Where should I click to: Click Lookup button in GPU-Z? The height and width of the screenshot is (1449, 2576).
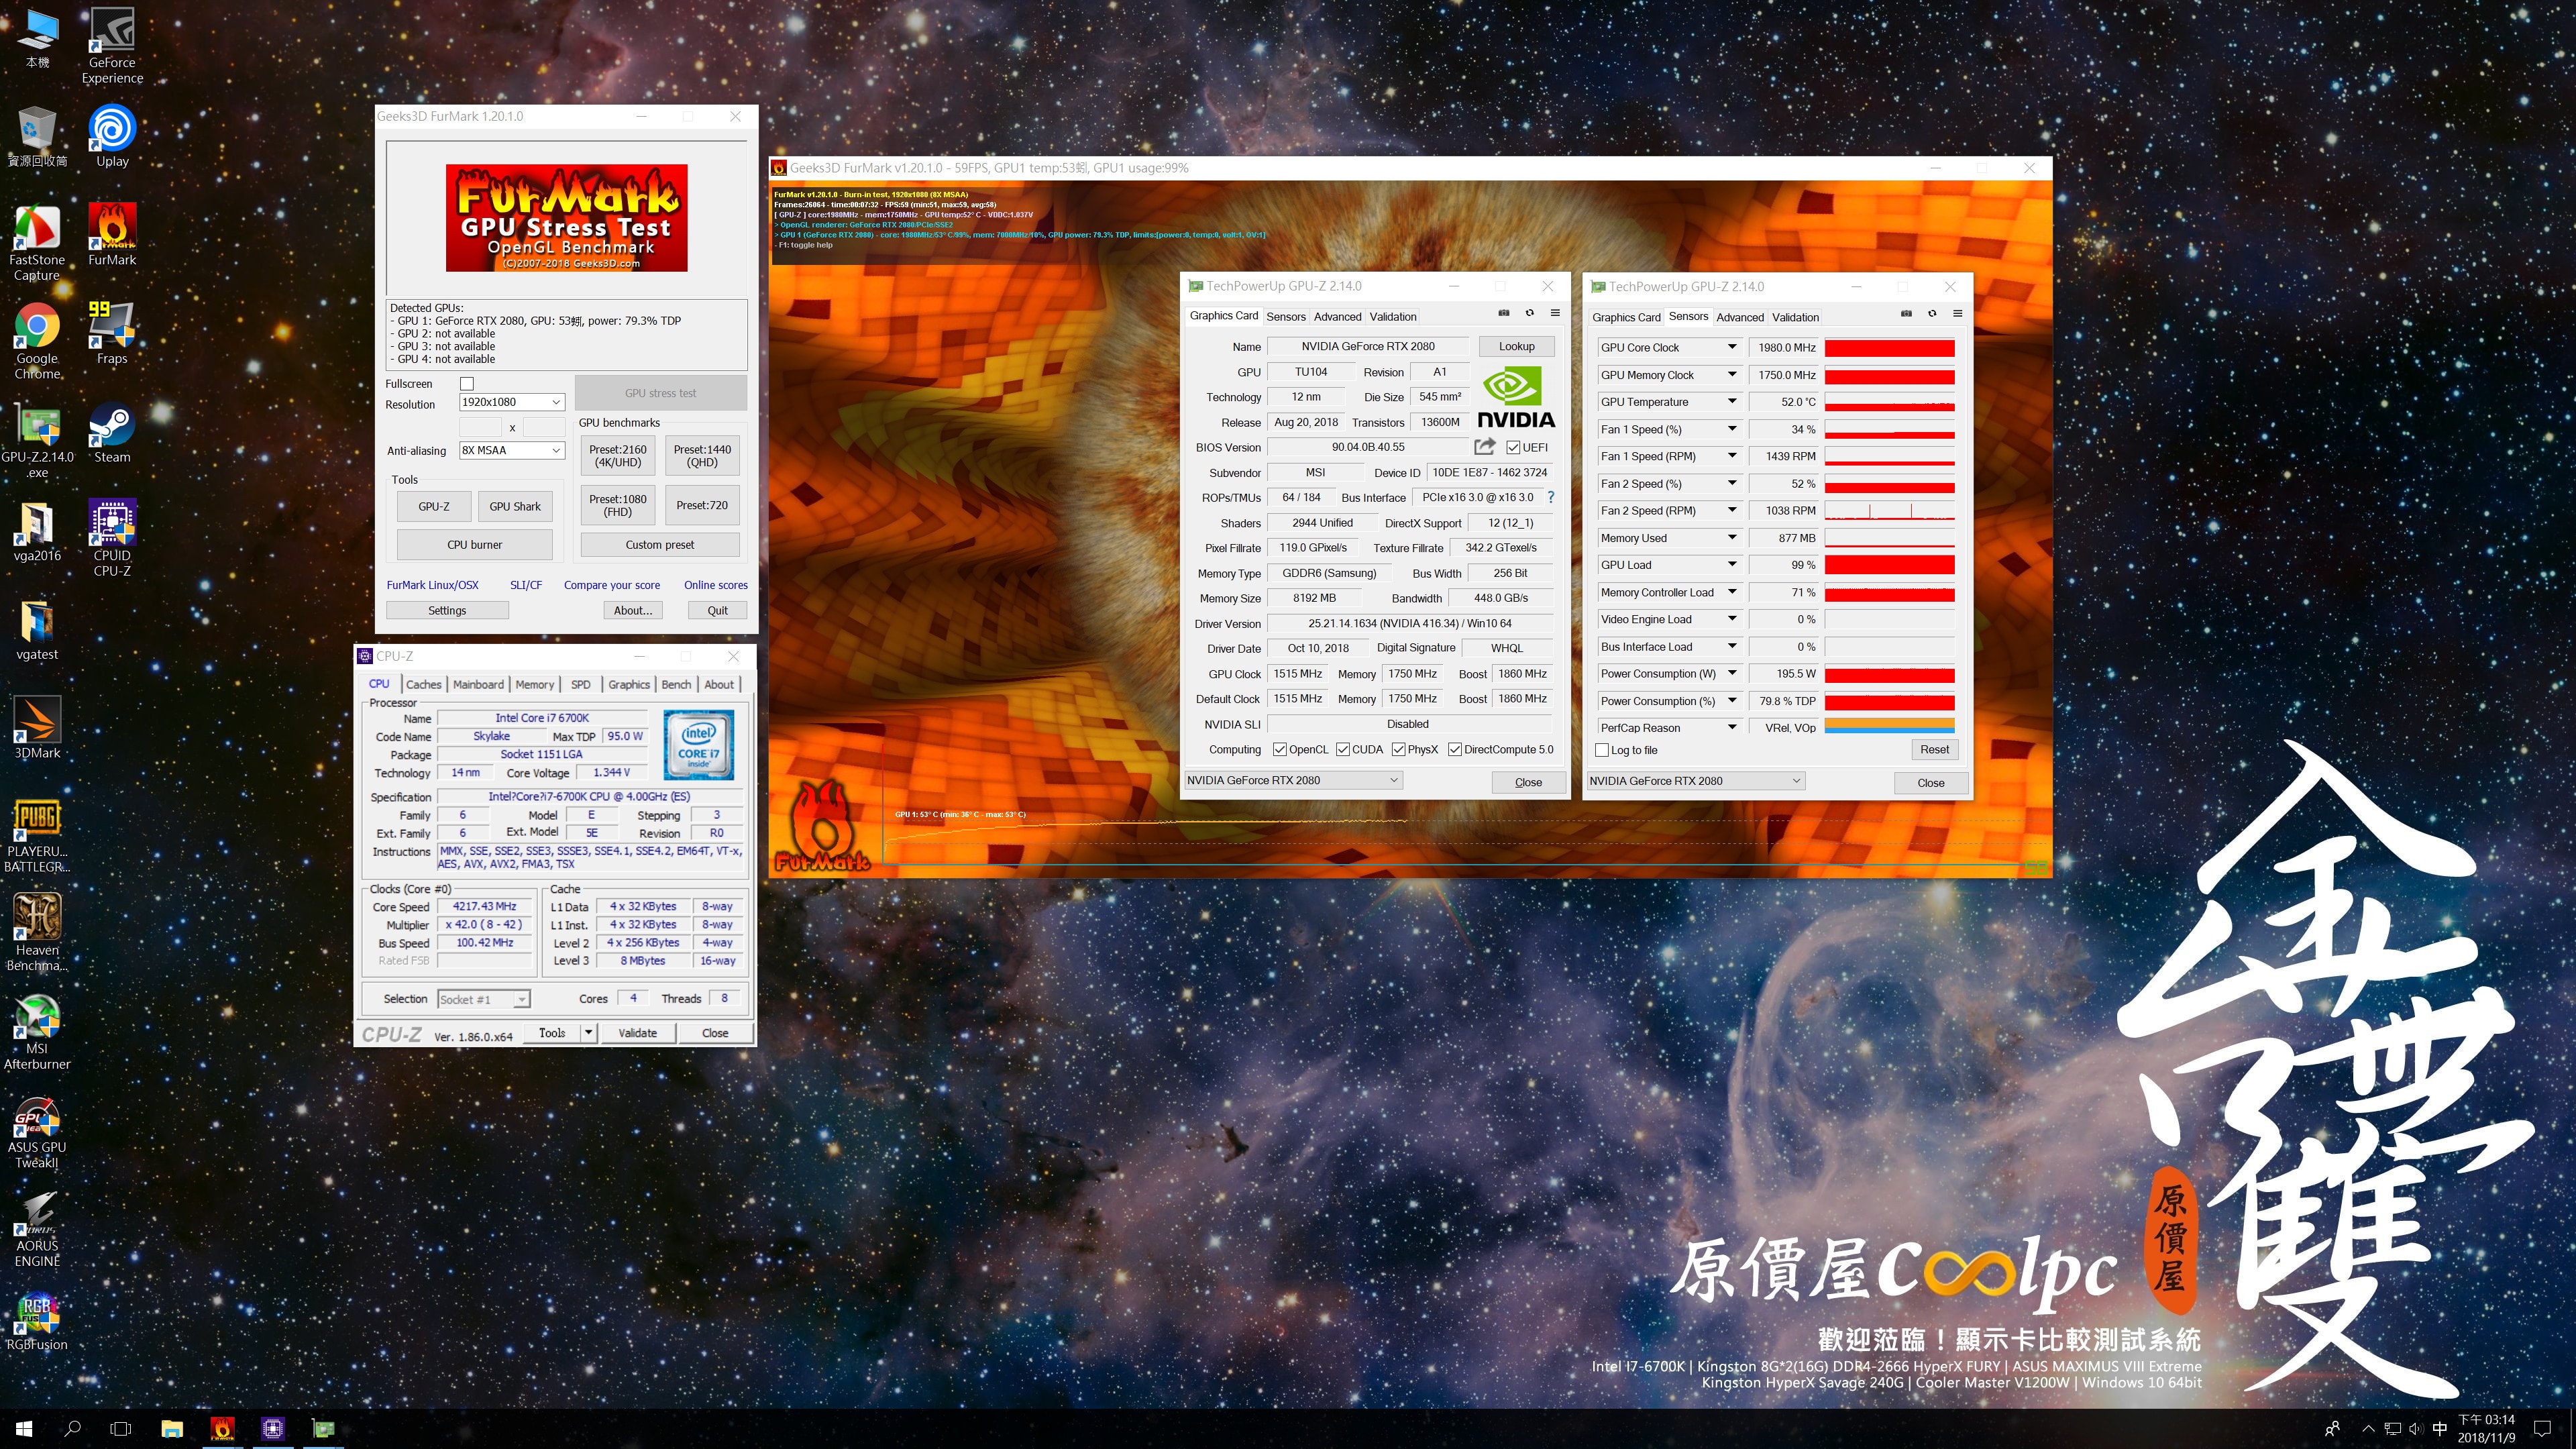[1516, 346]
